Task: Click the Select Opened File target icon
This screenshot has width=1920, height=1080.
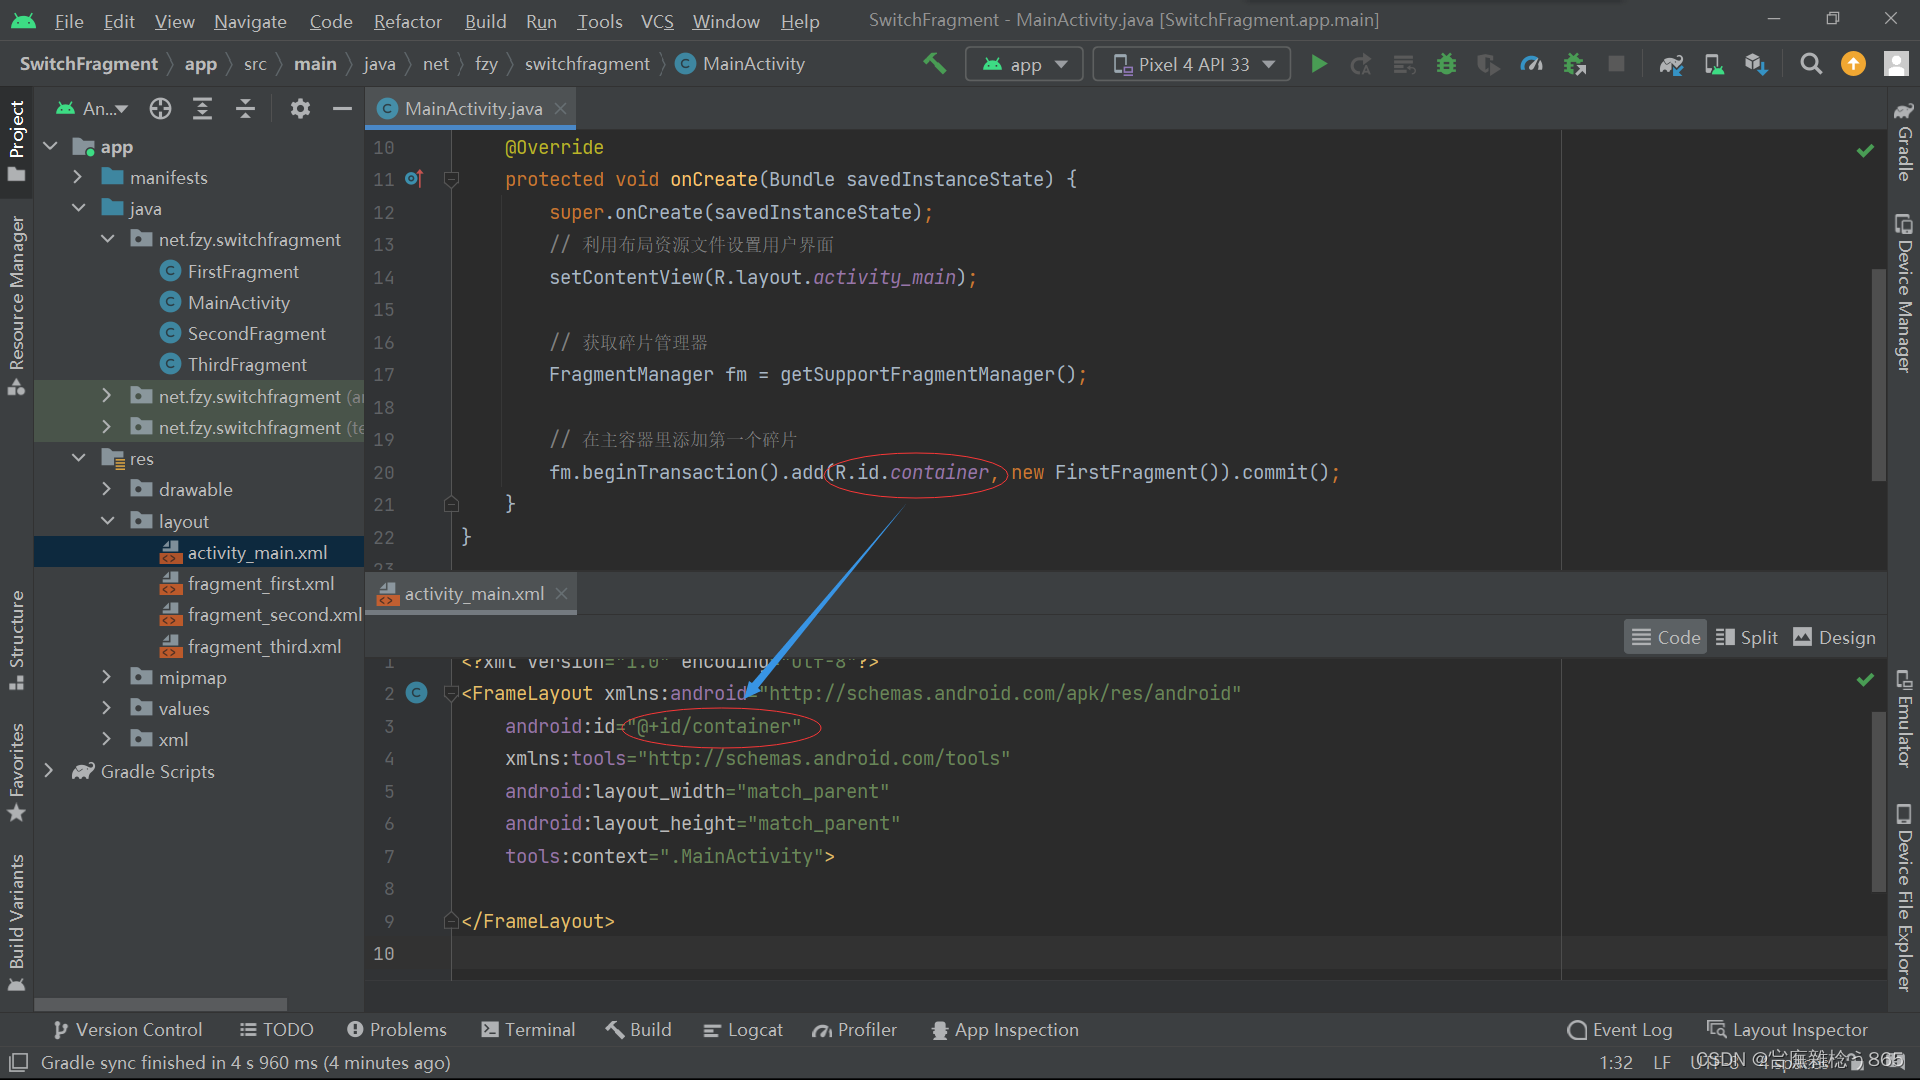Action: pos(160,108)
